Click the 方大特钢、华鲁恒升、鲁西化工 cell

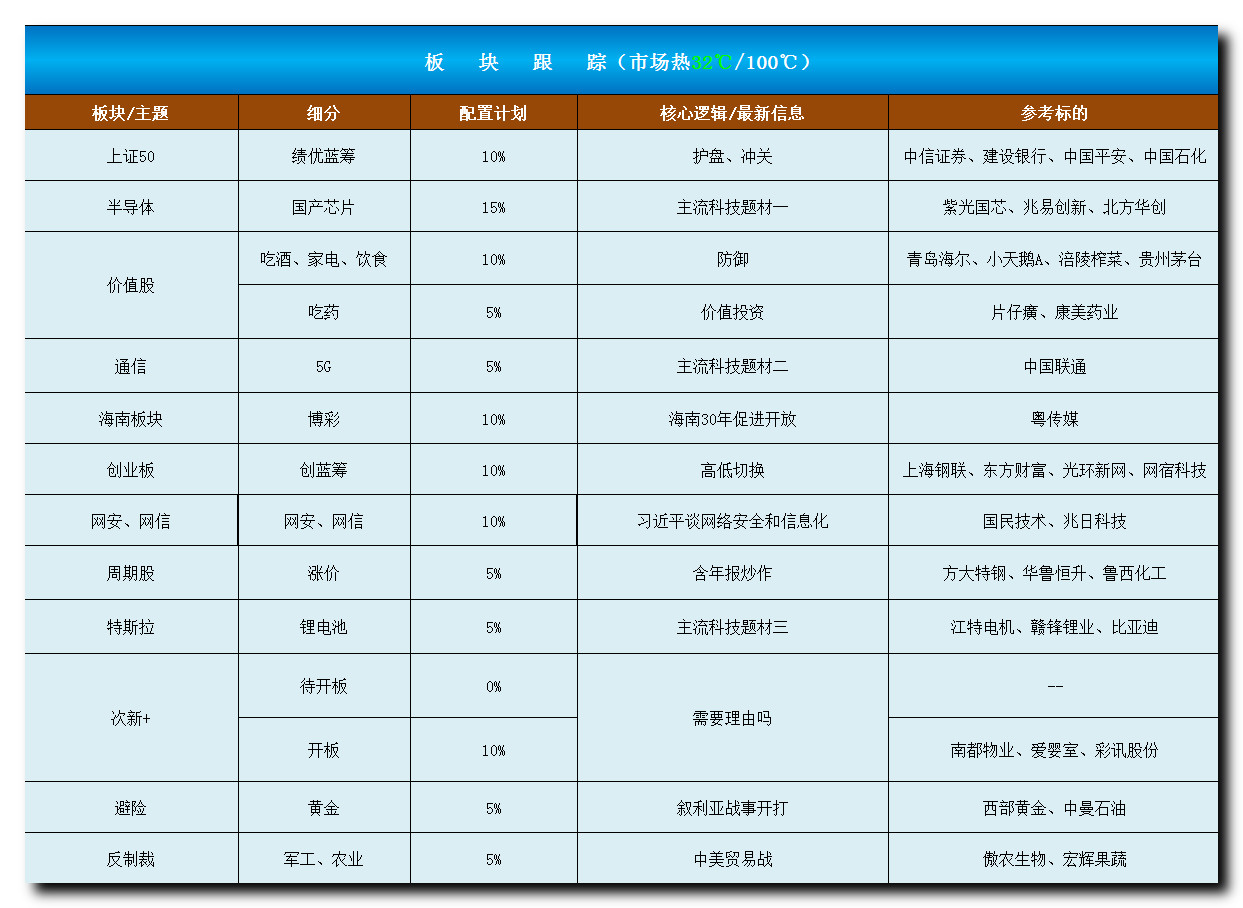tap(1054, 573)
